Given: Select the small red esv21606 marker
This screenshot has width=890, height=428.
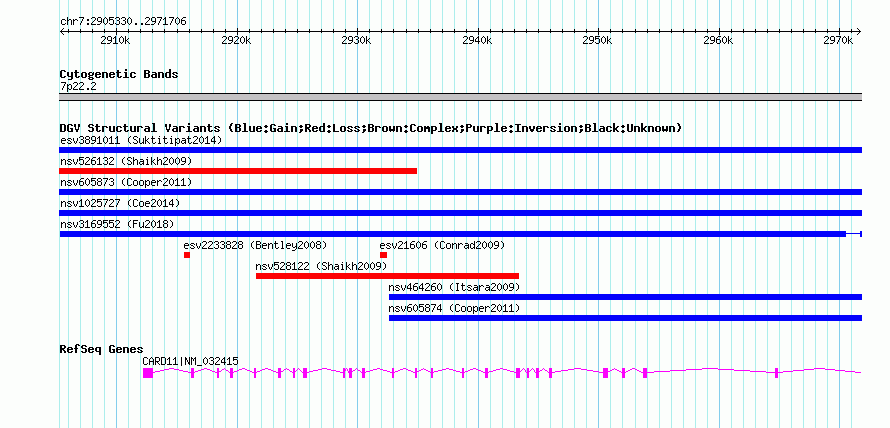Looking at the screenshot, I should coord(383,255).
